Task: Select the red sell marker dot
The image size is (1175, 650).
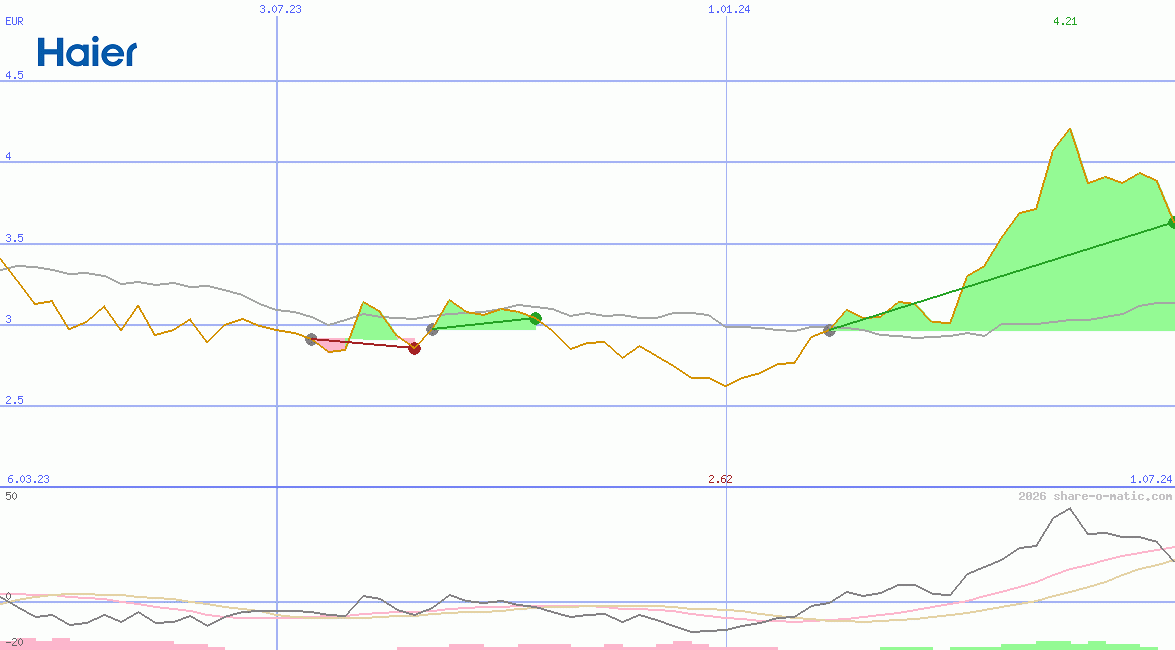Action: tap(414, 348)
